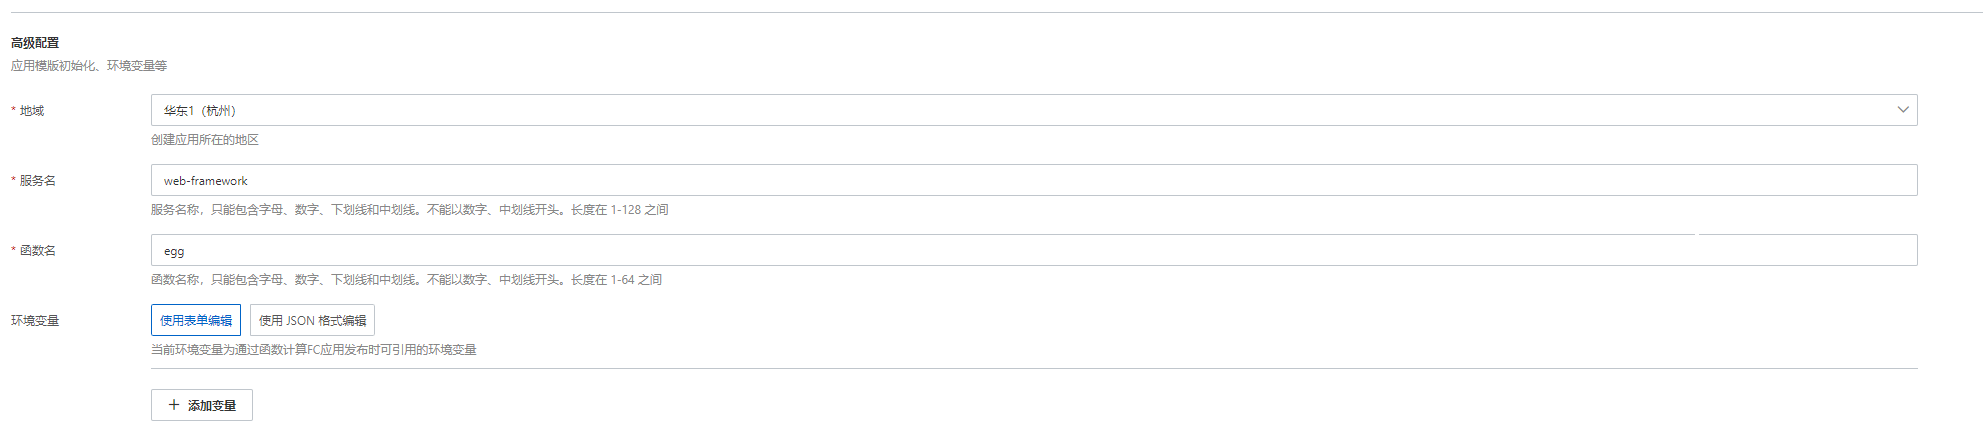Select 使用表单编辑 mode for environment variables
This screenshot has height=448, width=1983.
click(196, 320)
